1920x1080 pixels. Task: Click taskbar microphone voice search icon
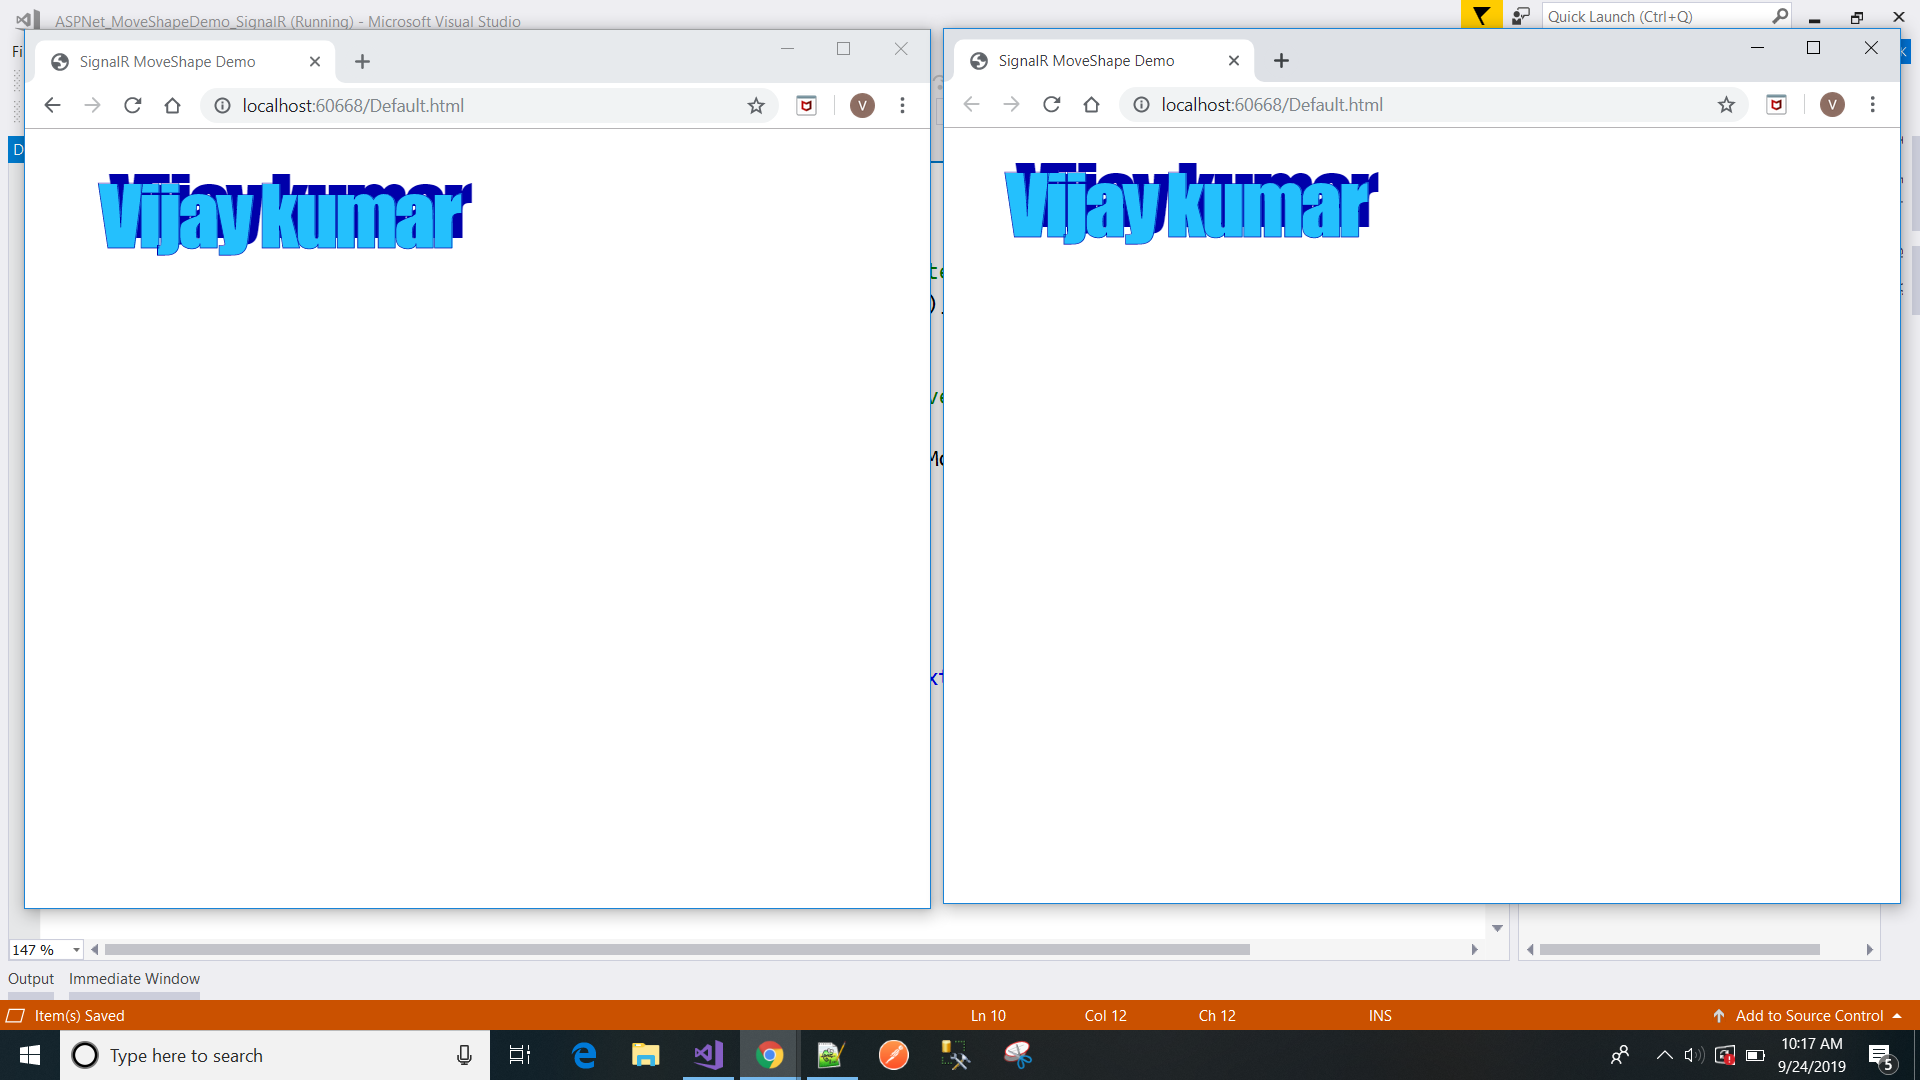click(464, 1055)
